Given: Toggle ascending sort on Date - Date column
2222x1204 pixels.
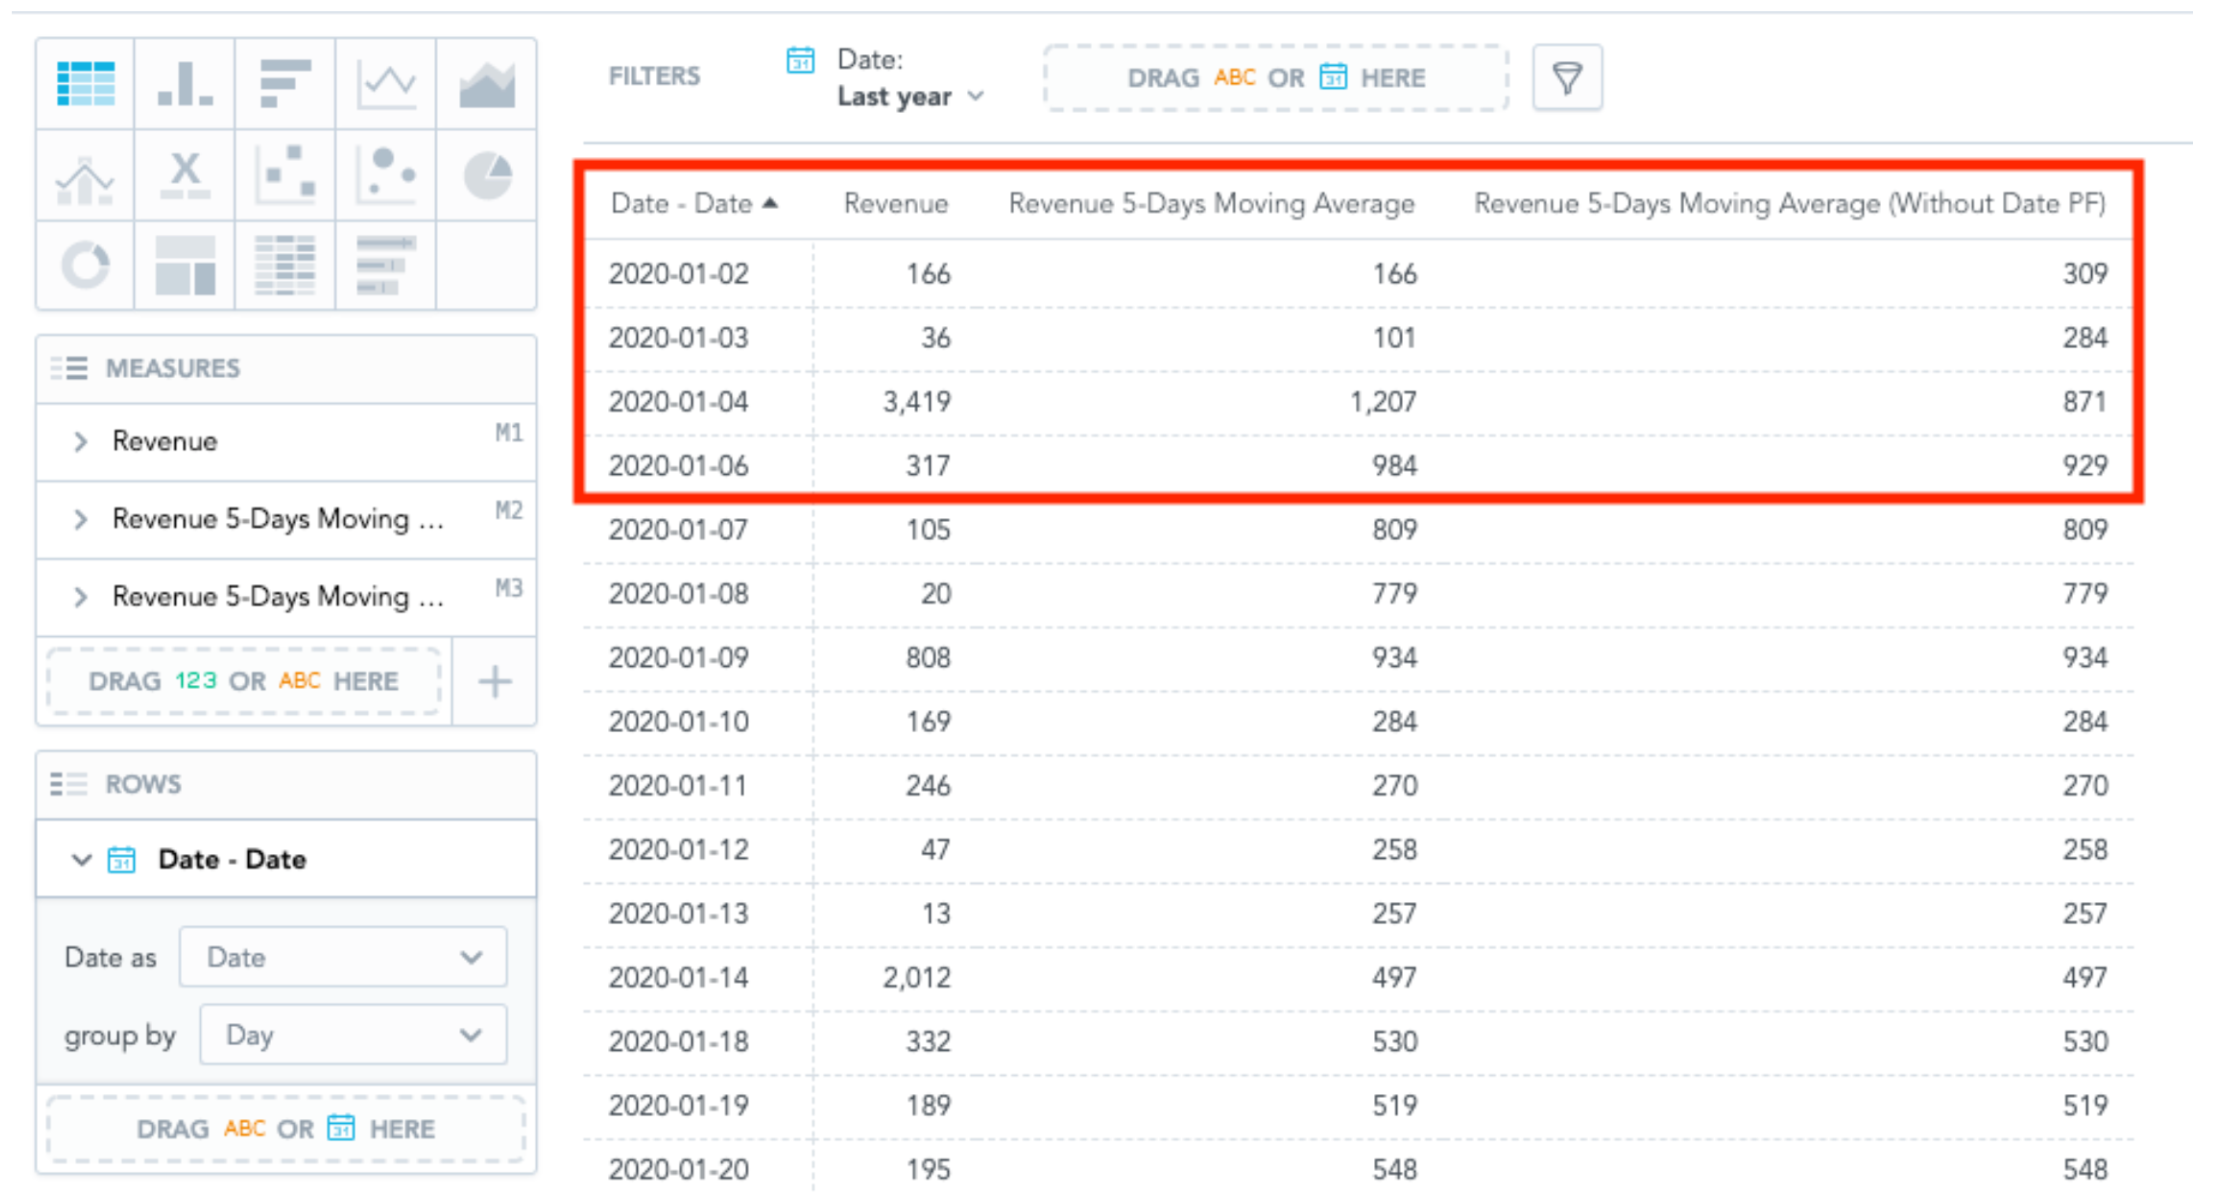Looking at the screenshot, I should (771, 202).
